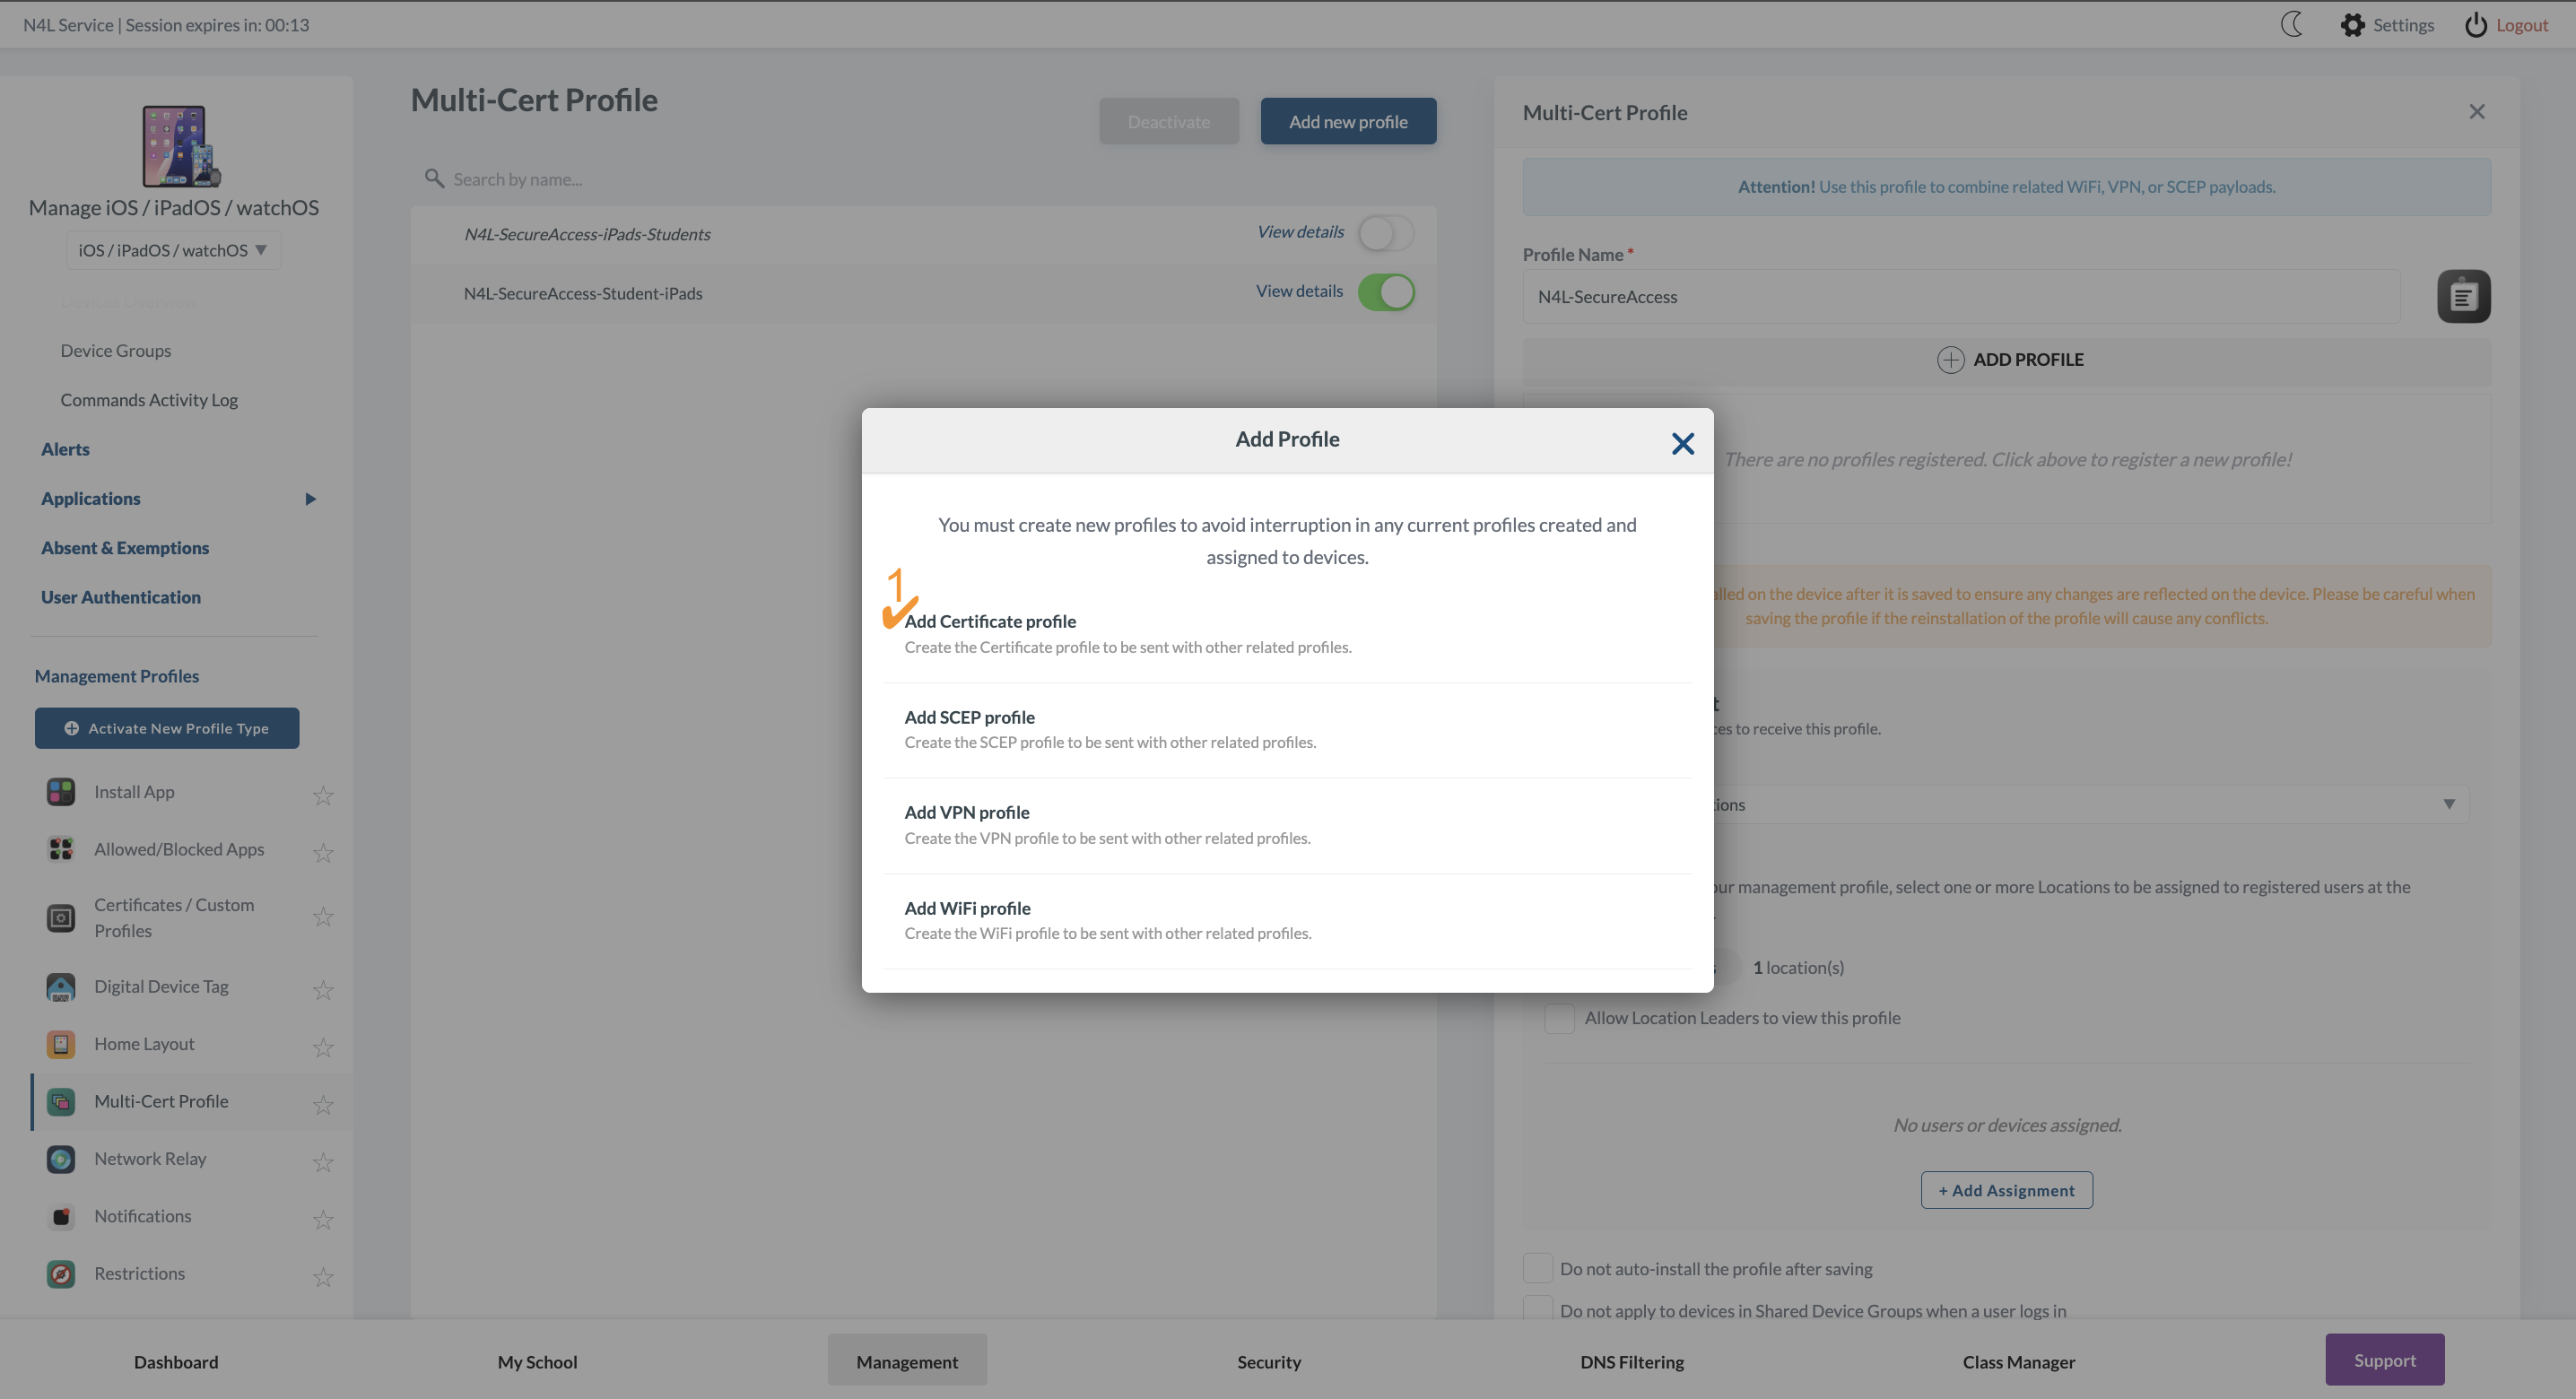Screen dimensions: 2576x1399
Task: Switch to Security bottom tab
Action: [x=1269, y=1362]
